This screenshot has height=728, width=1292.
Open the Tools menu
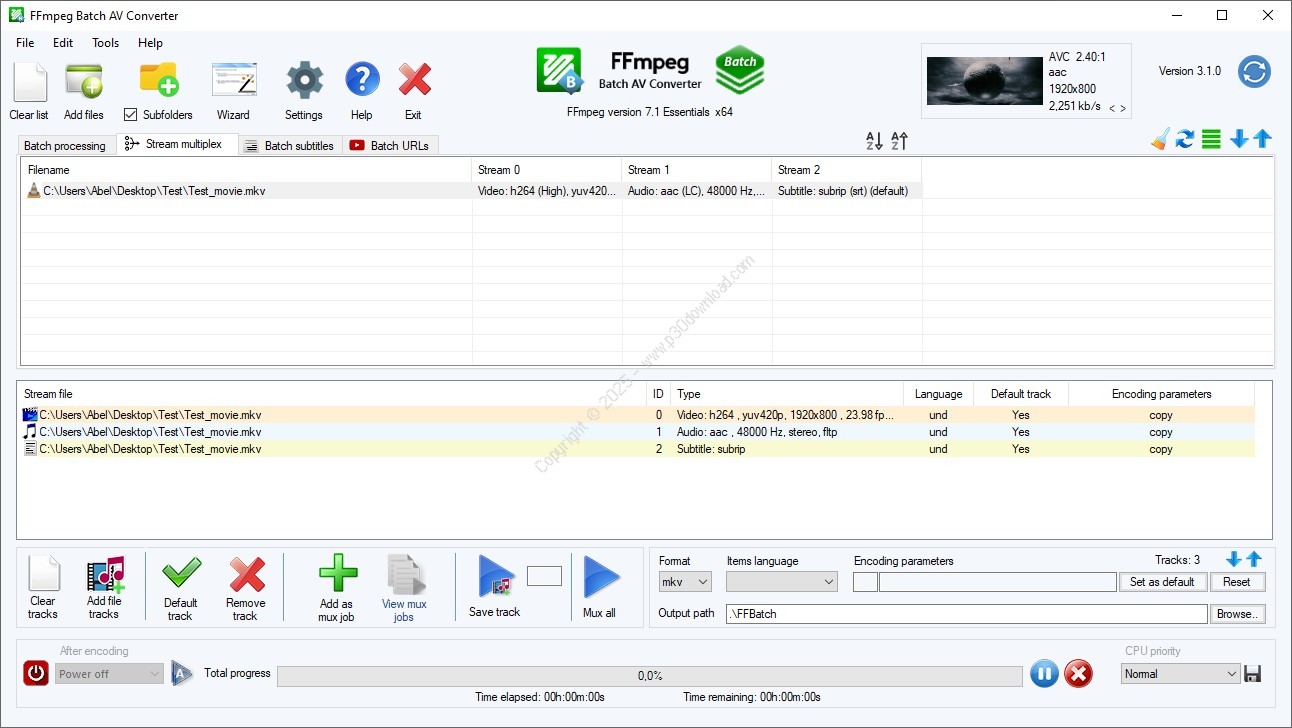point(105,43)
